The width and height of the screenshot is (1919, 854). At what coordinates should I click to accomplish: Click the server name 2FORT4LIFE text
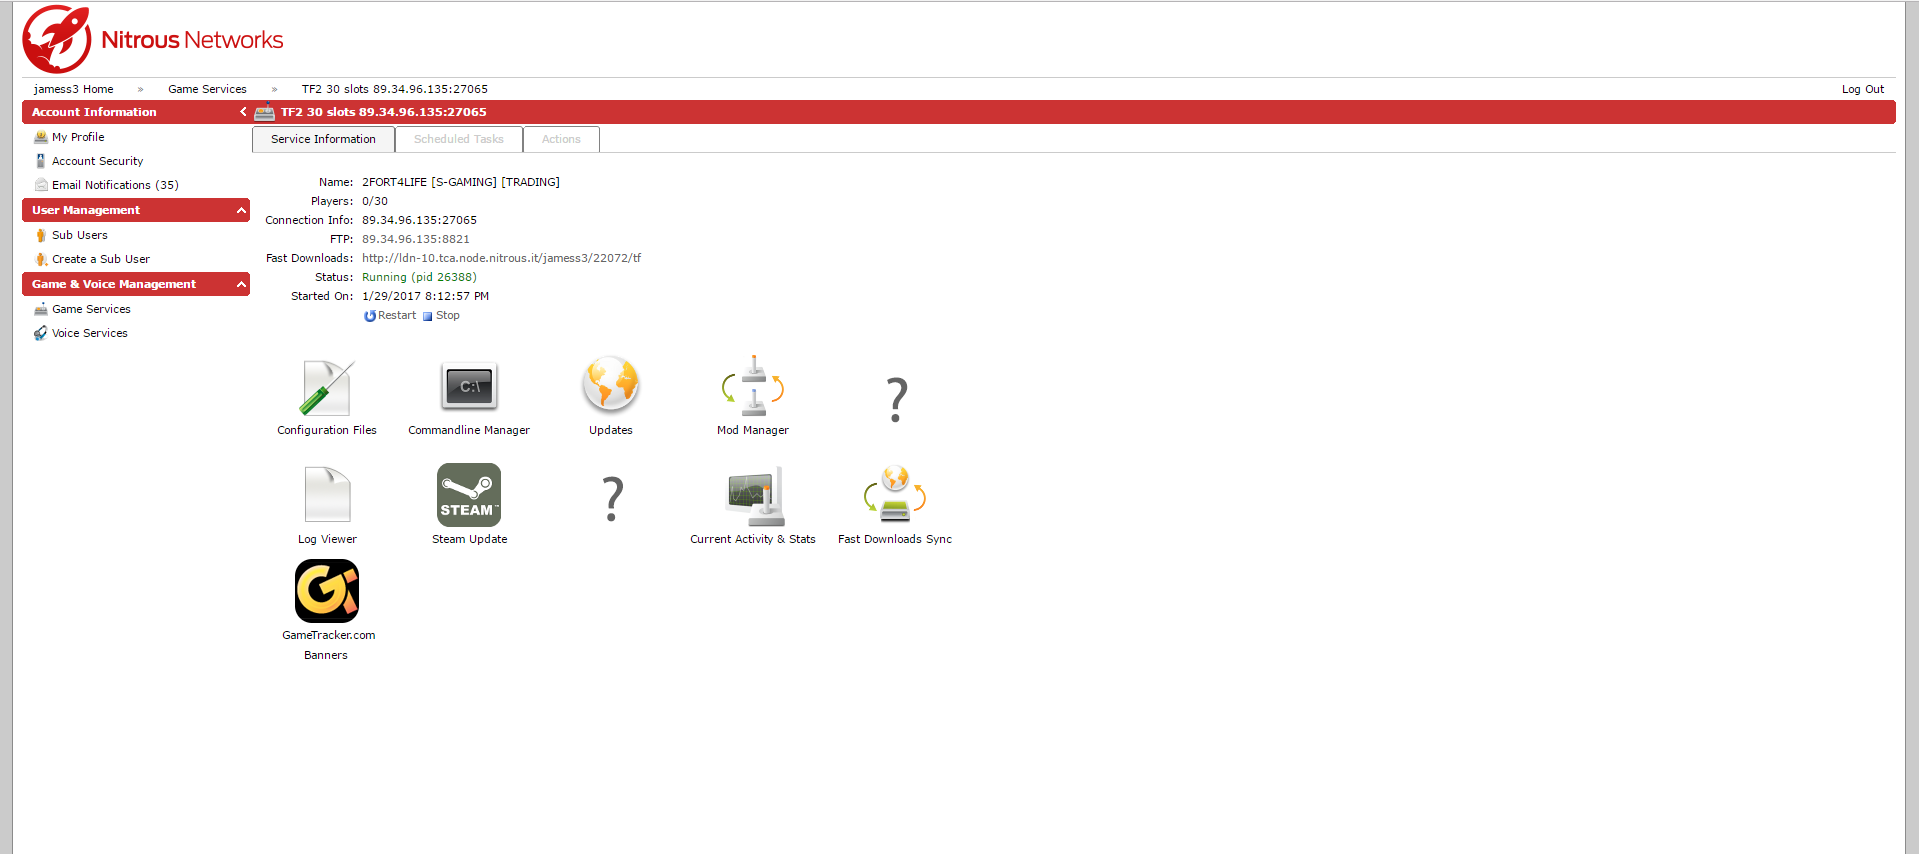pos(461,182)
